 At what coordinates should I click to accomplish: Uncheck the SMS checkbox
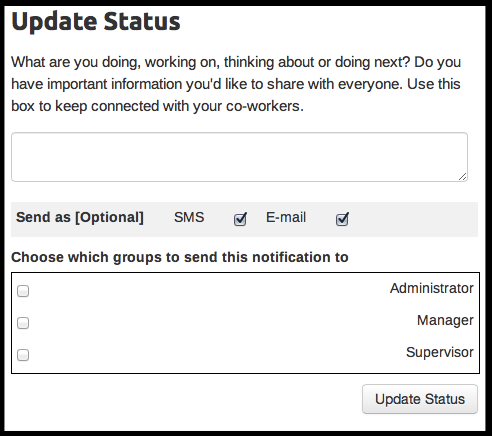click(x=240, y=219)
